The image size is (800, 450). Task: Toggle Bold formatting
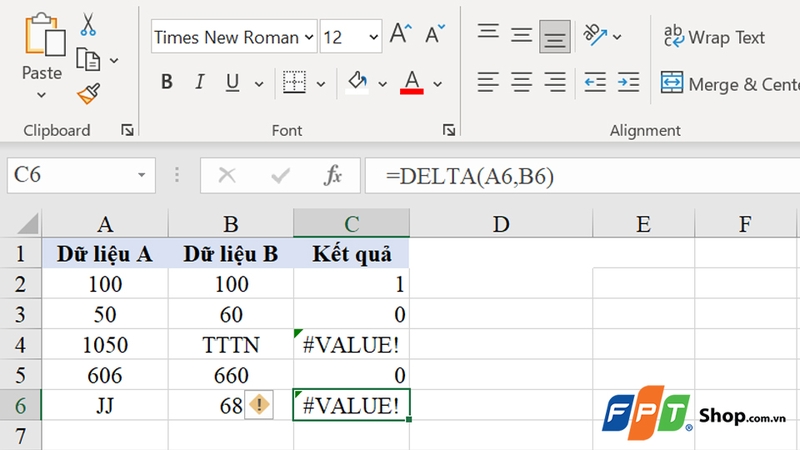166,82
